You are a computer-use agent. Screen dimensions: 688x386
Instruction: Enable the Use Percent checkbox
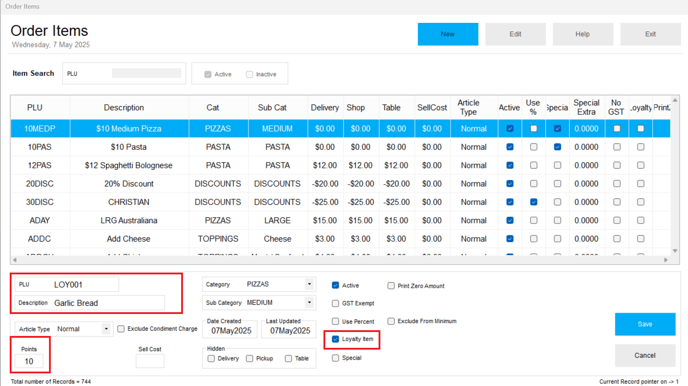[336, 322]
